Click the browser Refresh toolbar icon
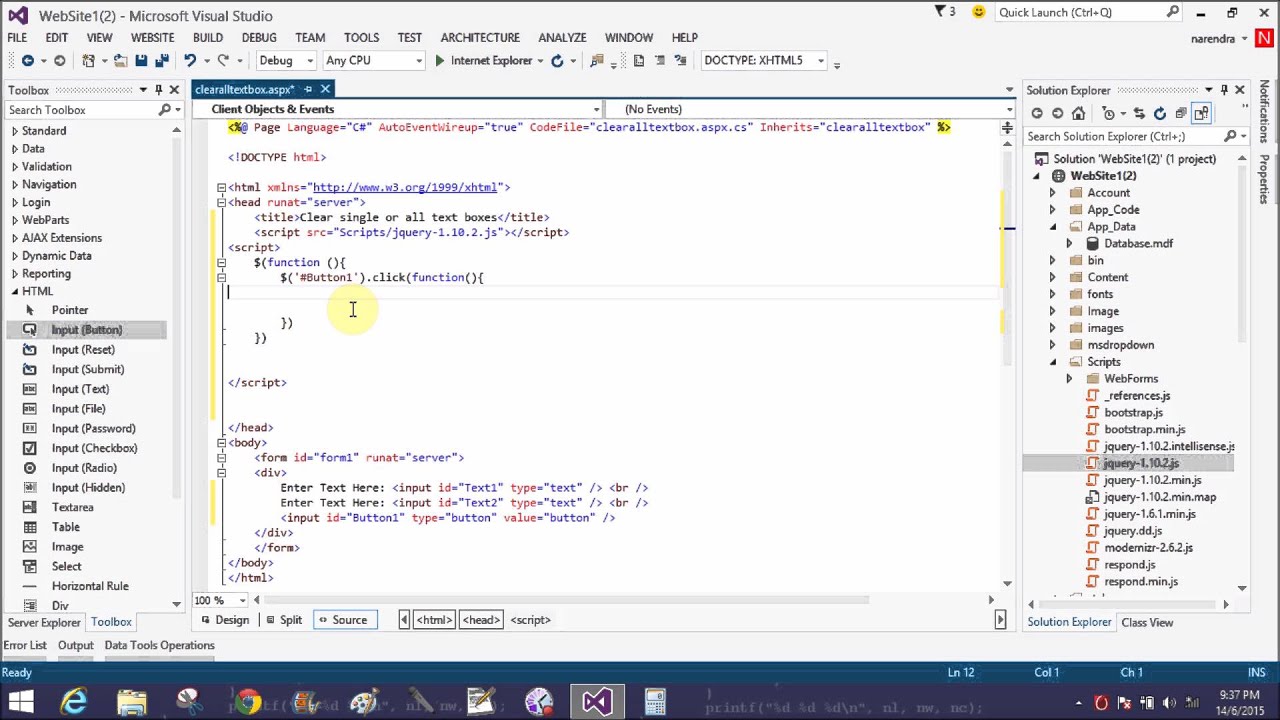The height and width of the screenshot is (720, 1280). (557, 61)
